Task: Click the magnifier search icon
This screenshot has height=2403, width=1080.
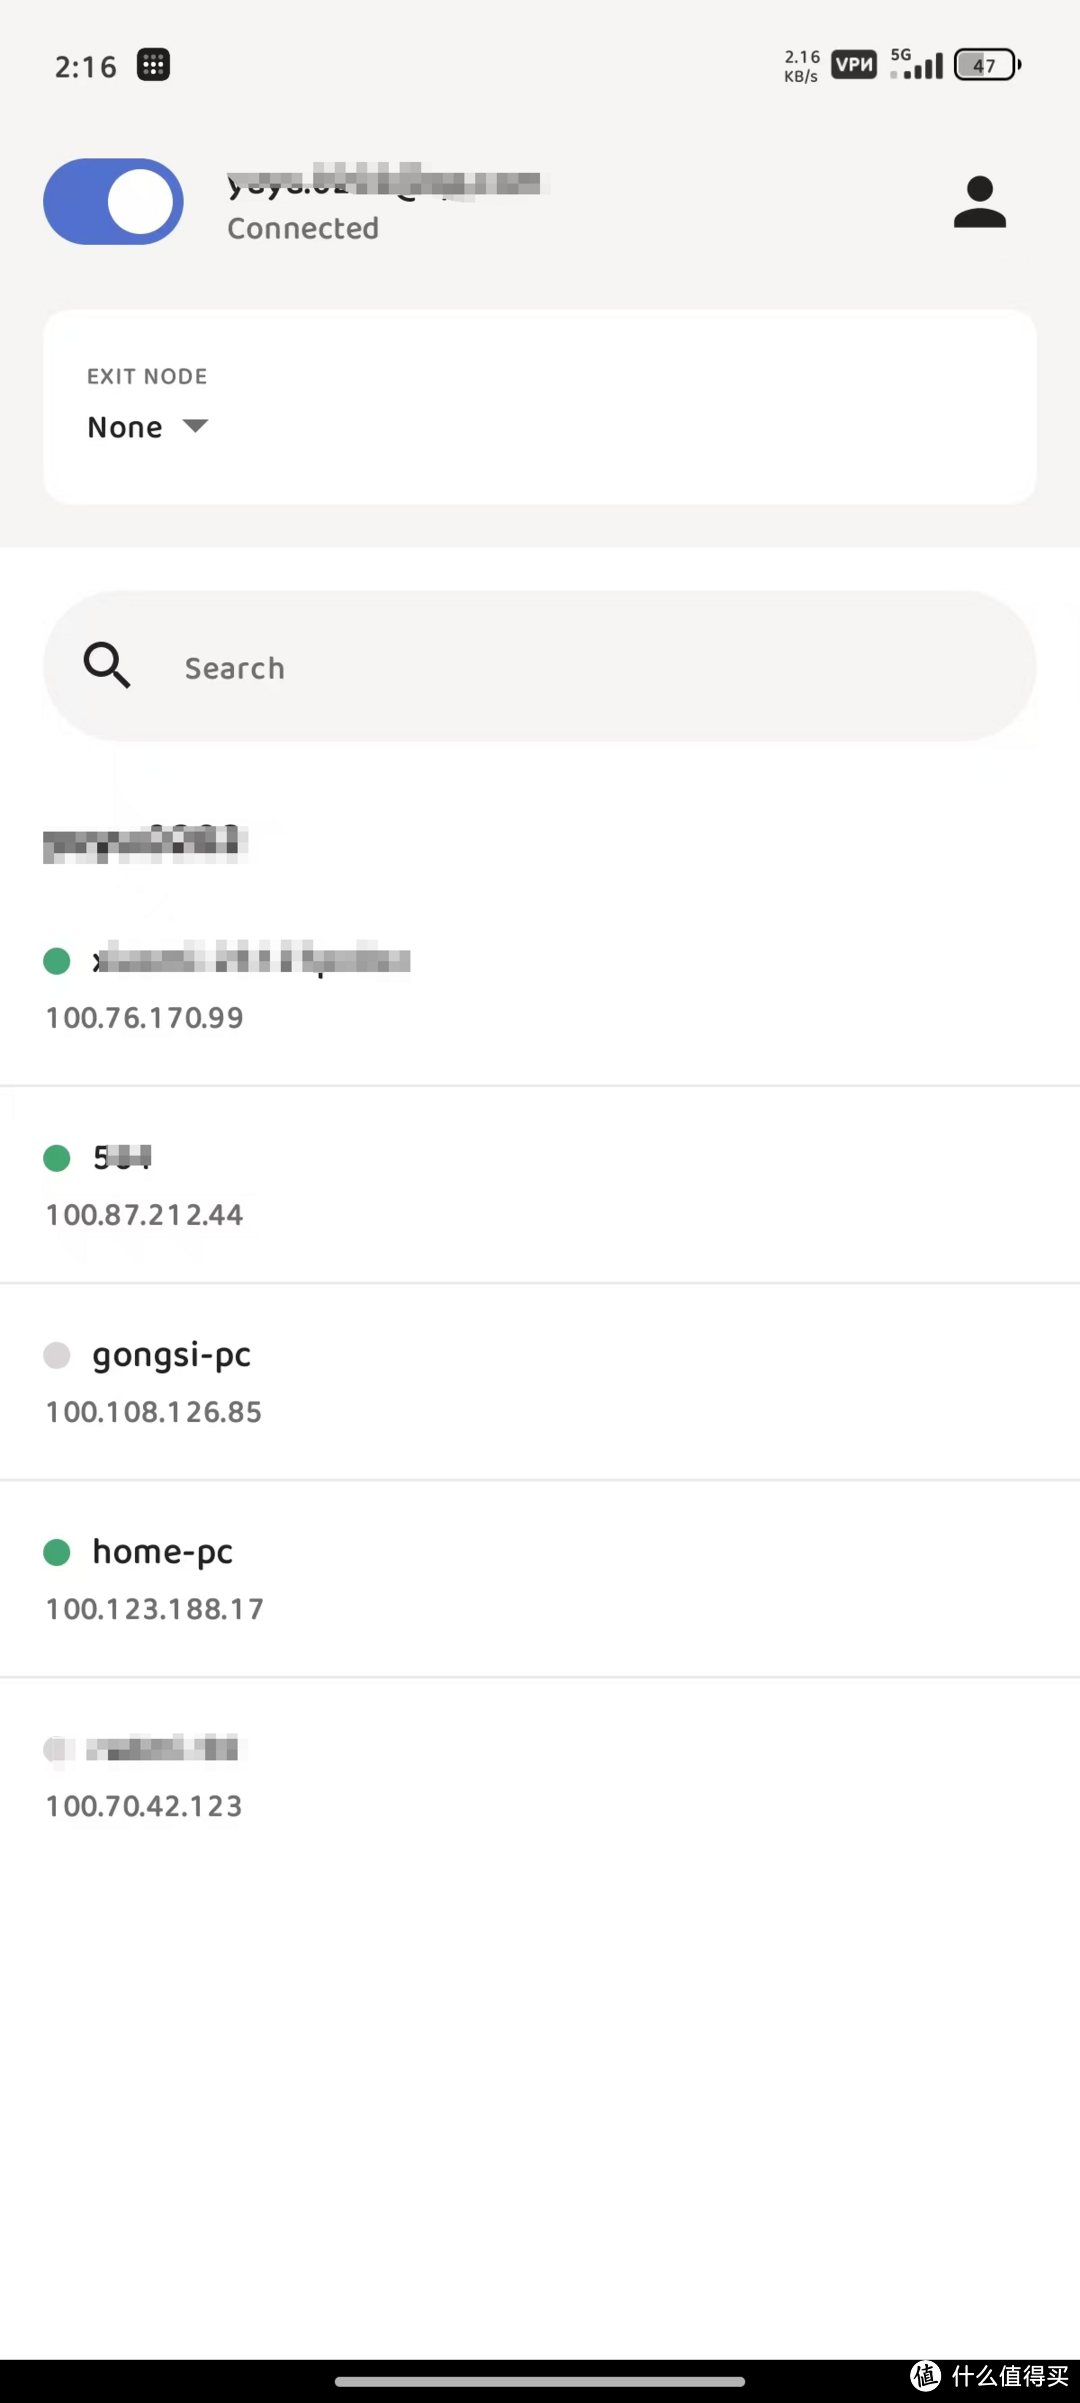Action: click(105, 665)
